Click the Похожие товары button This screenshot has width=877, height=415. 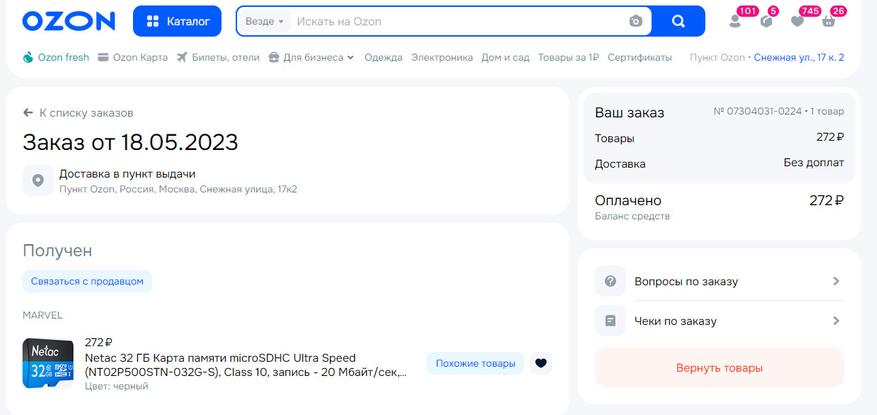475,363
